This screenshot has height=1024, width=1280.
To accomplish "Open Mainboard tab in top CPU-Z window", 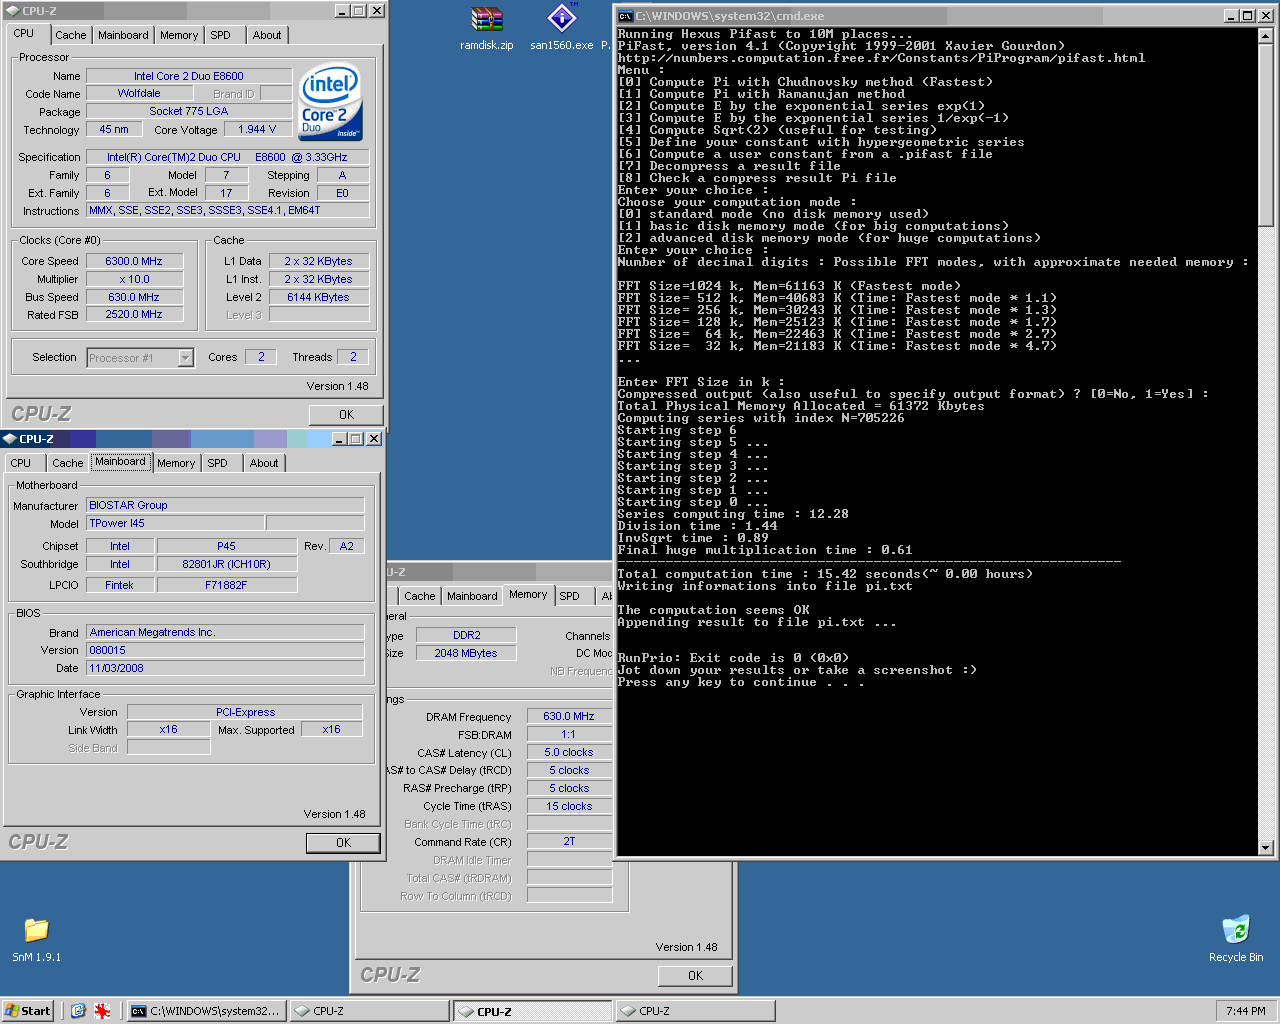I will [123, 35].
